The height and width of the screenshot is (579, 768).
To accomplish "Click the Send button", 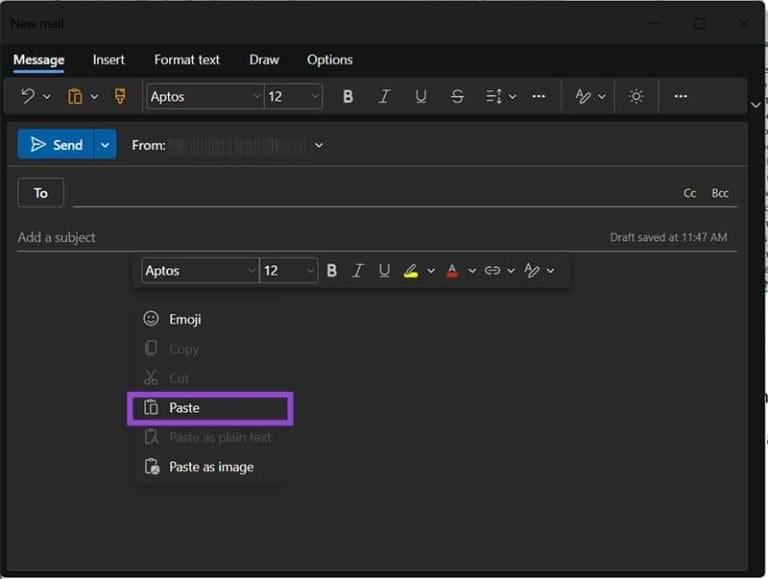I will pyautogui.click(x=56, y=145).
